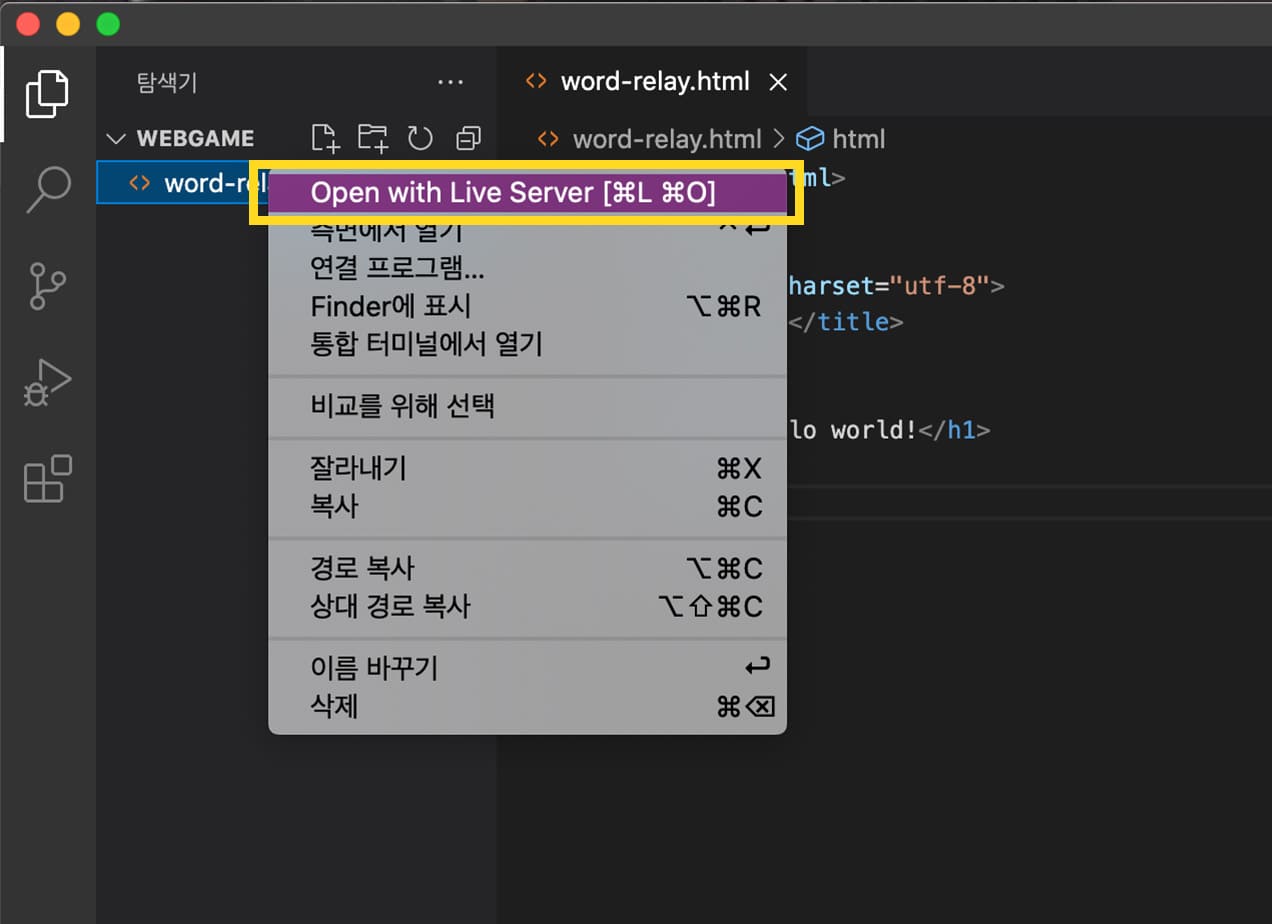Collapse the WEBGAME folder chevron
Viewport: 1272px width, 924px height.
click(116, 138)
